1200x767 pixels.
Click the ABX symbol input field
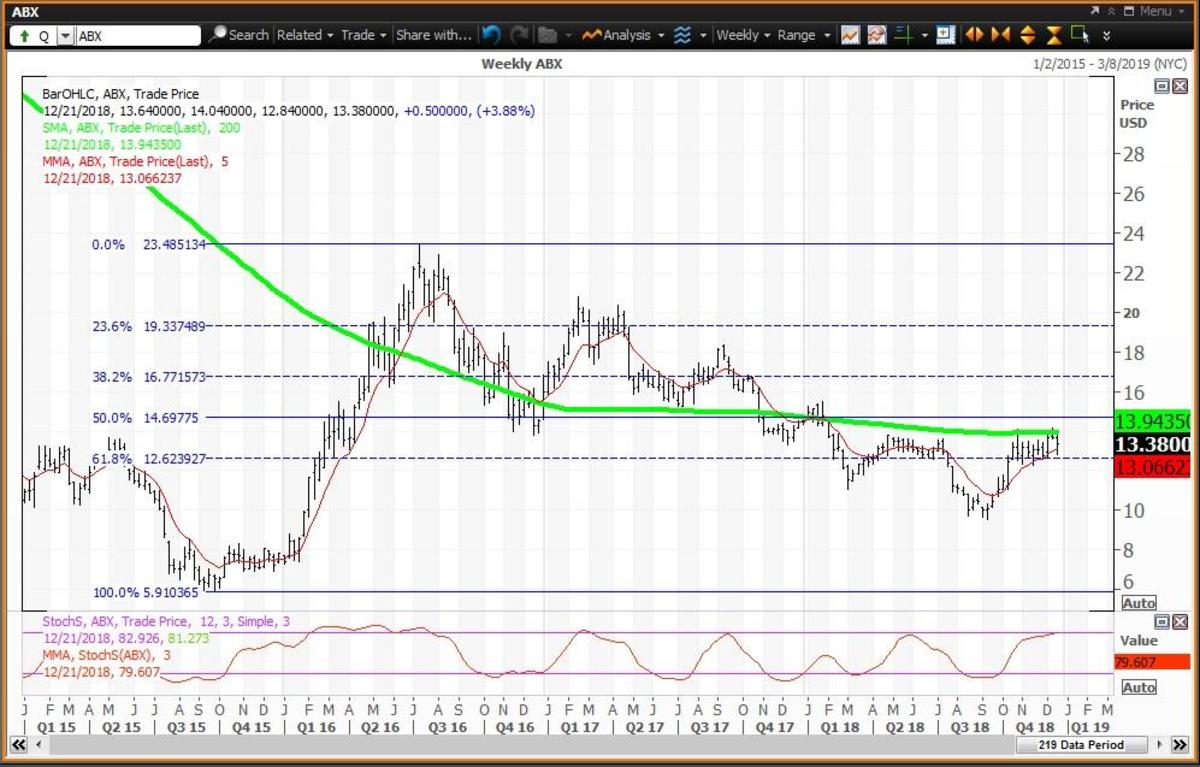[138, 35]
